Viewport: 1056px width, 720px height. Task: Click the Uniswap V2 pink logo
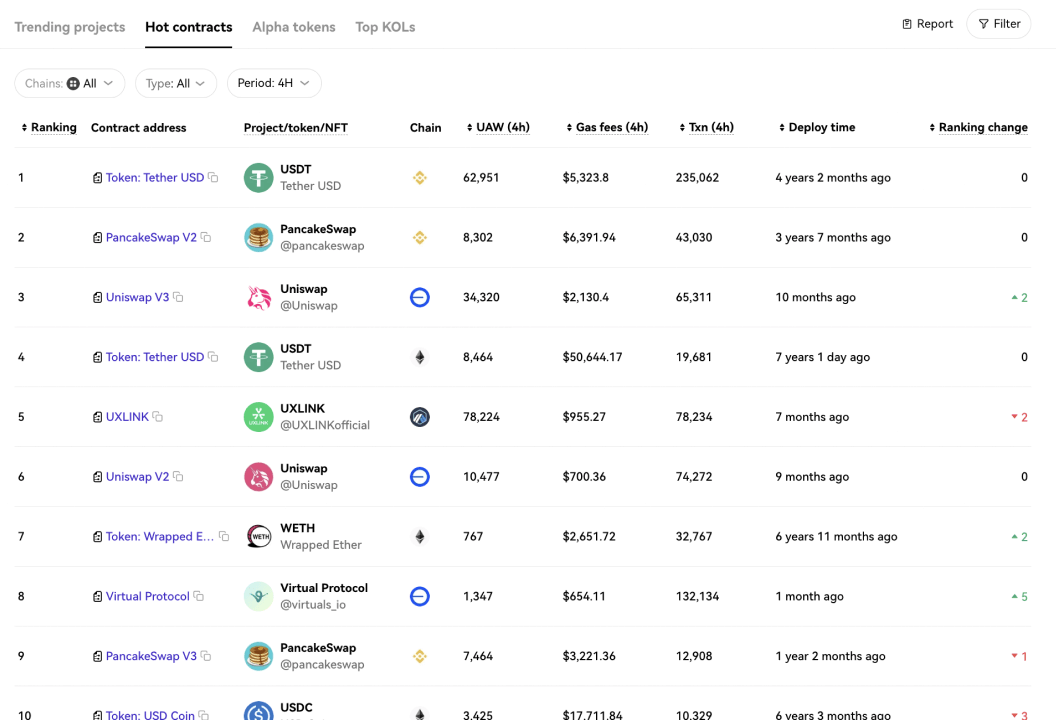(x=259, y=477)
